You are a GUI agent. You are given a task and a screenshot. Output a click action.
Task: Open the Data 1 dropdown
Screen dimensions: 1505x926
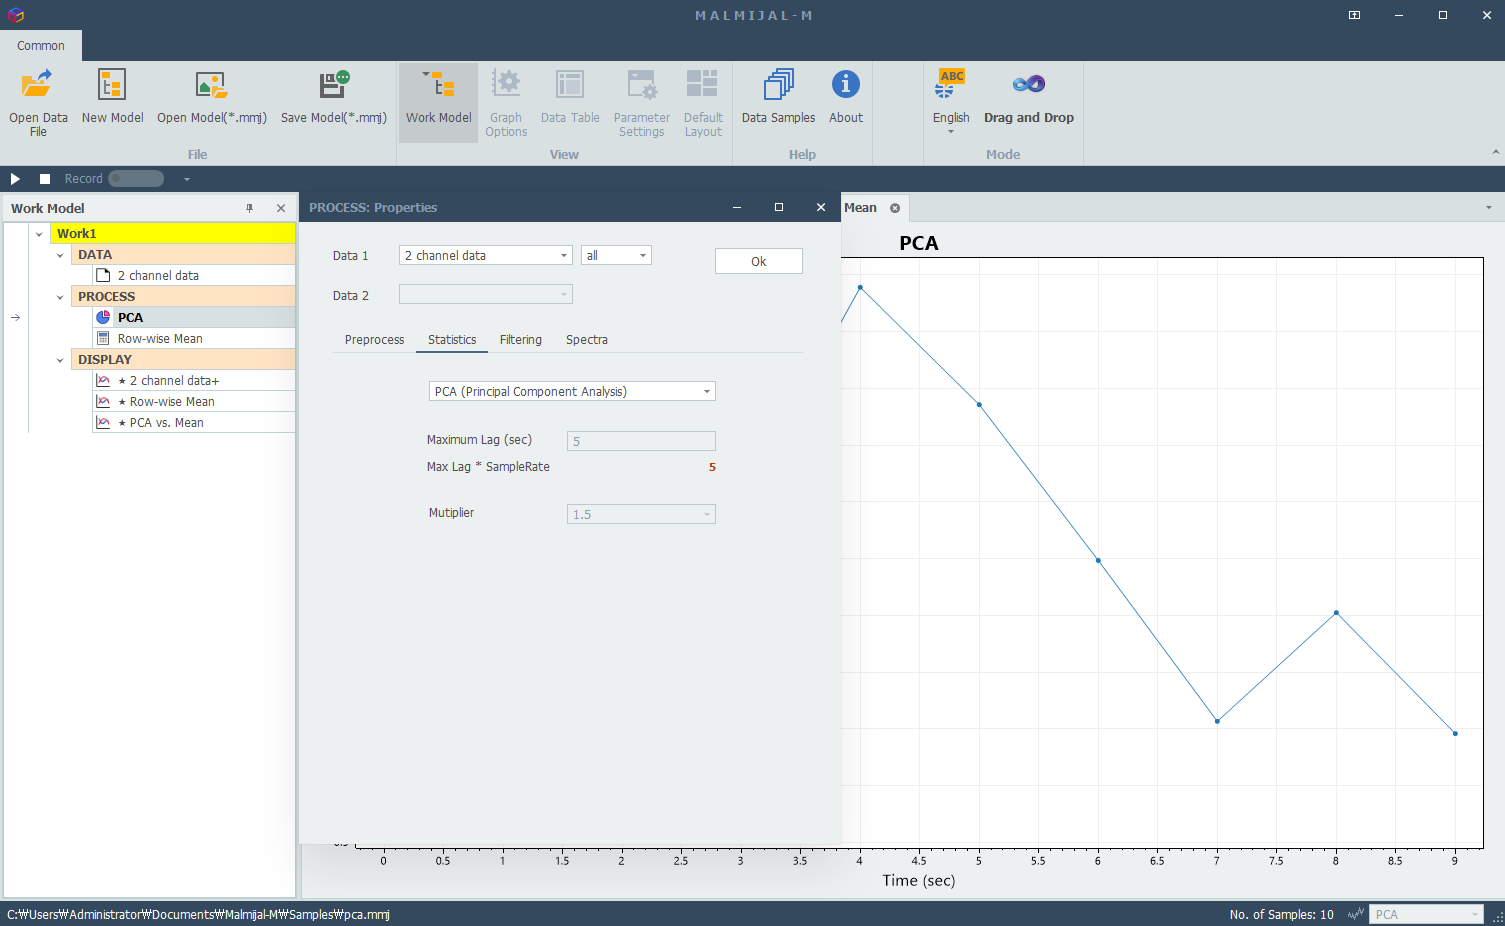486,256
